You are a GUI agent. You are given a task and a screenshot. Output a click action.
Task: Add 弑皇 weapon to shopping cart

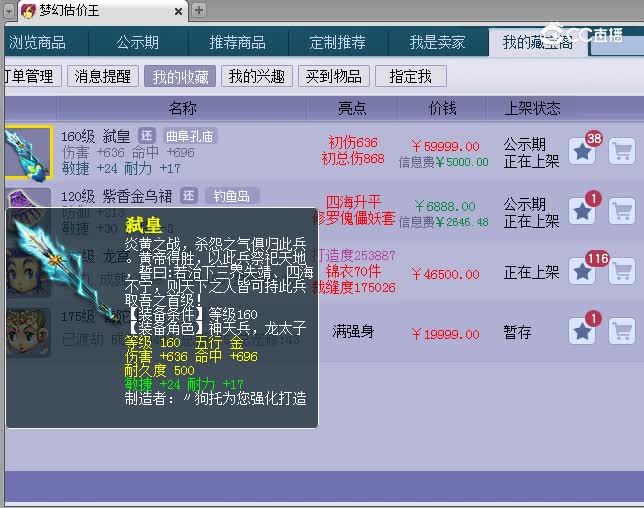point(622,152)
